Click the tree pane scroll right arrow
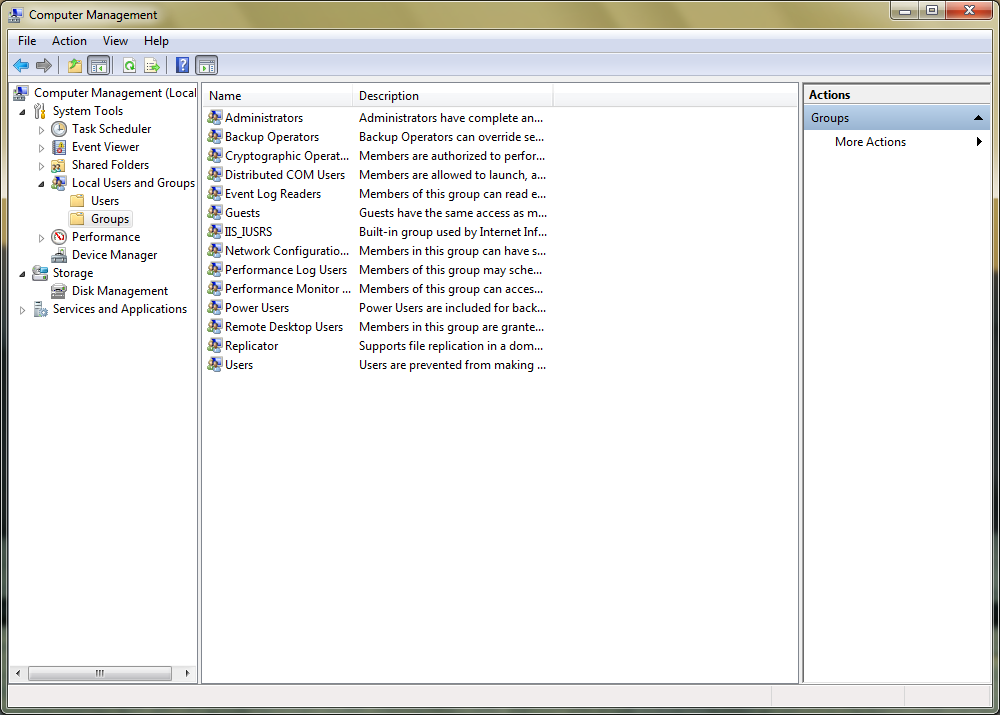 click(x=187, y=673)
